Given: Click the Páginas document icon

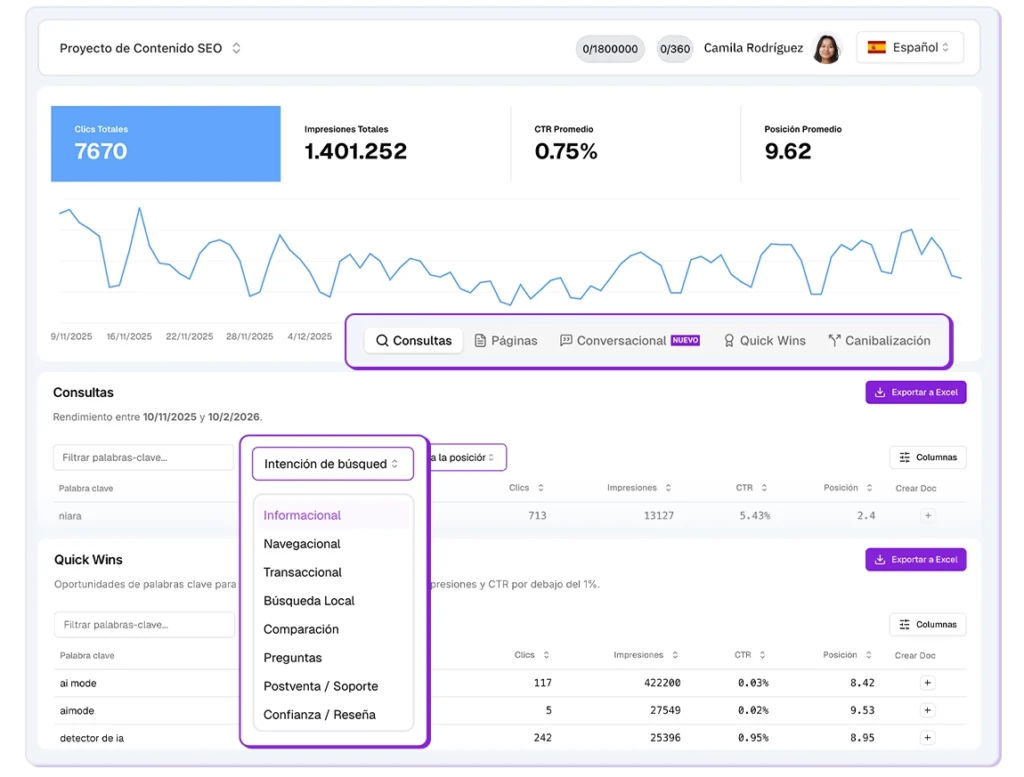Looking at the screenshot, I should coord(479,340).
